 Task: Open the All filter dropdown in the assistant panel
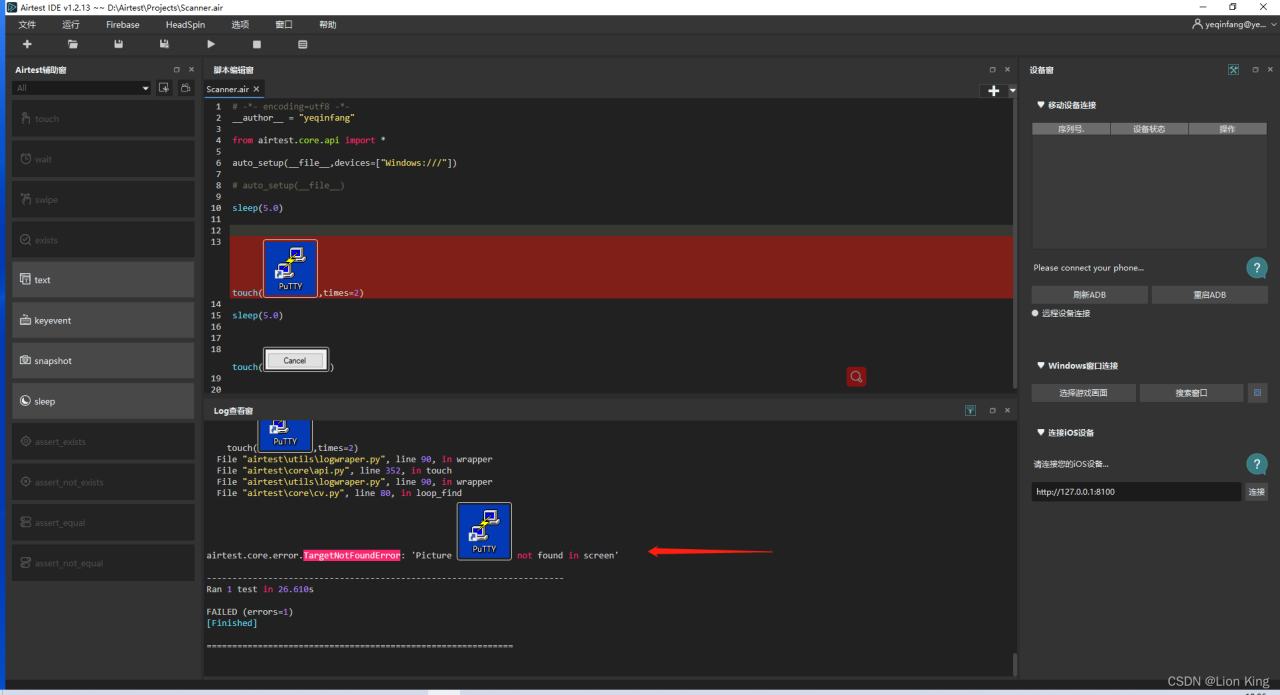point(82,88)
